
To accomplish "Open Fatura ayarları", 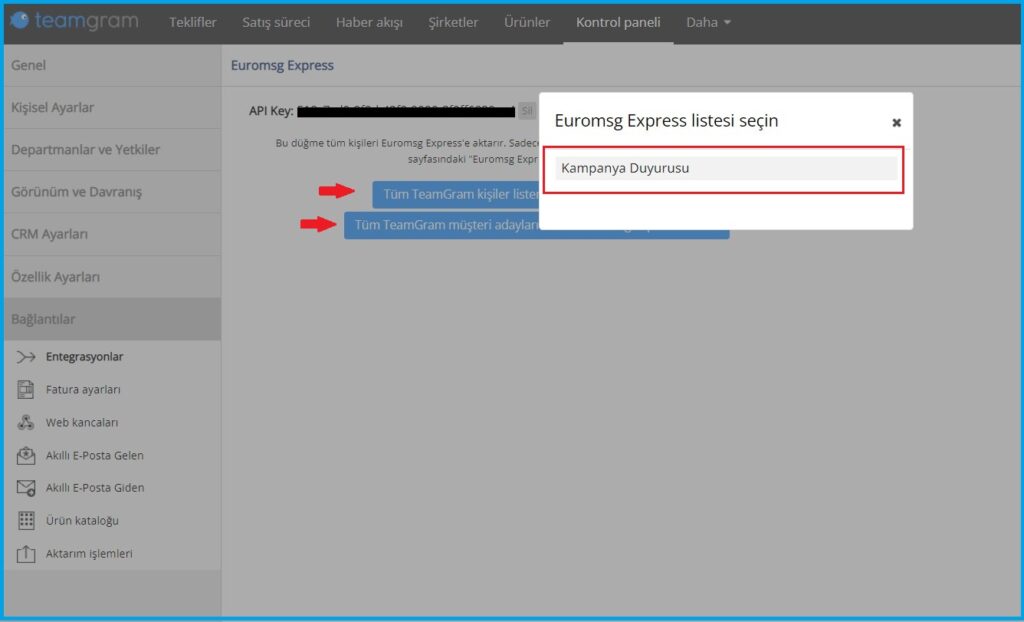I will [x=83, y=389].
